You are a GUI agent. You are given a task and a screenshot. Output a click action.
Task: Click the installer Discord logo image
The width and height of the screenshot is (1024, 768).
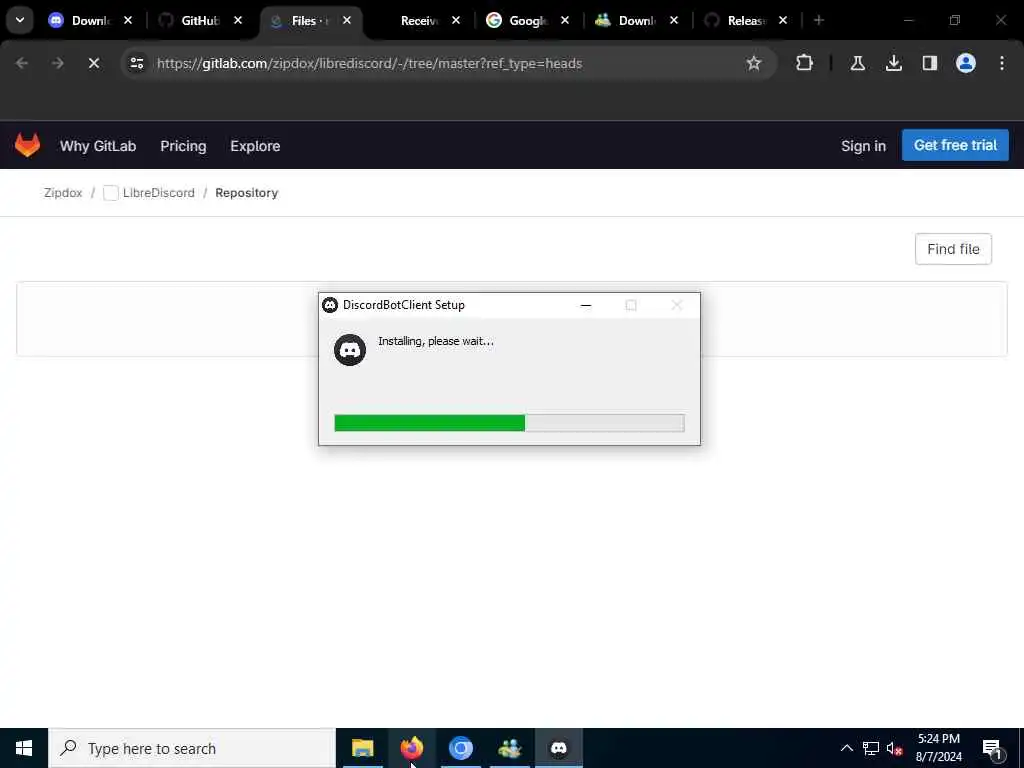350,350
